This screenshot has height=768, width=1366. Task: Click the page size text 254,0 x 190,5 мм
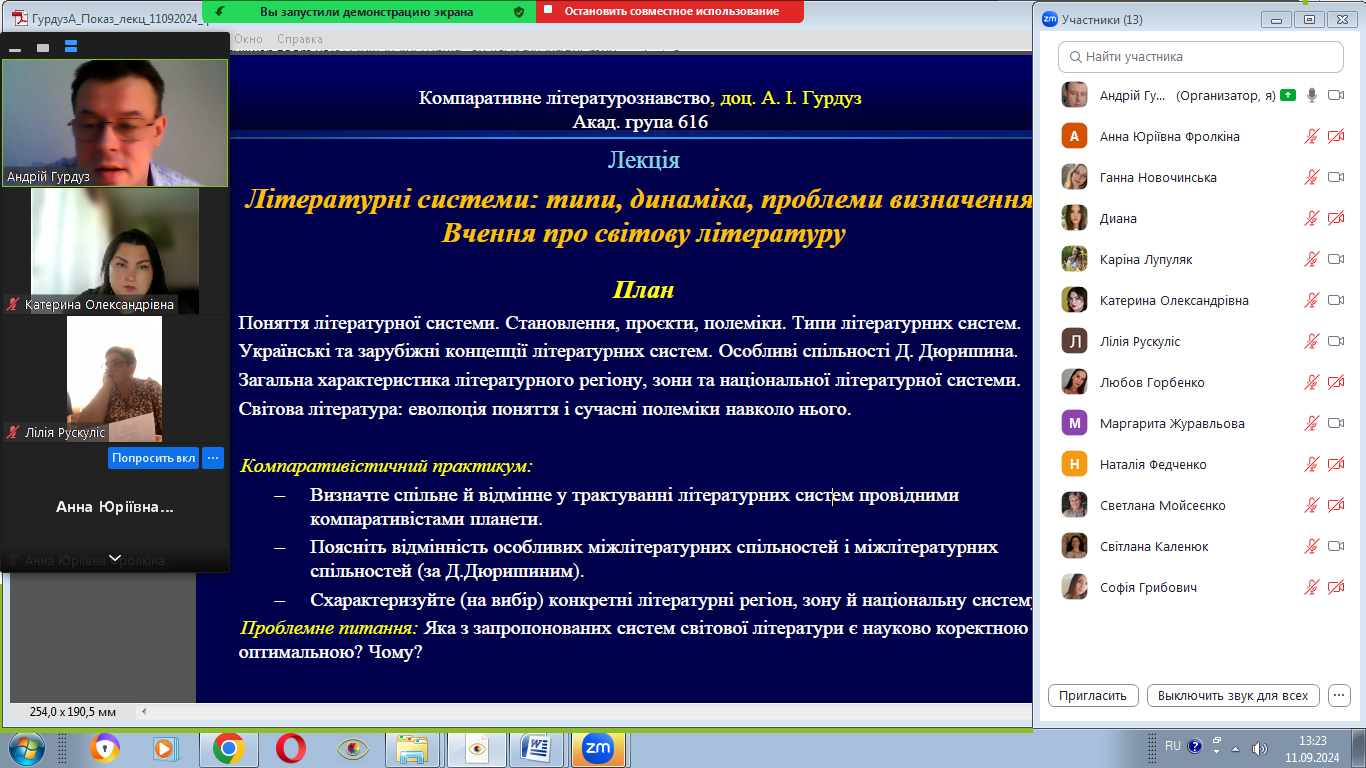pos(73,712)
